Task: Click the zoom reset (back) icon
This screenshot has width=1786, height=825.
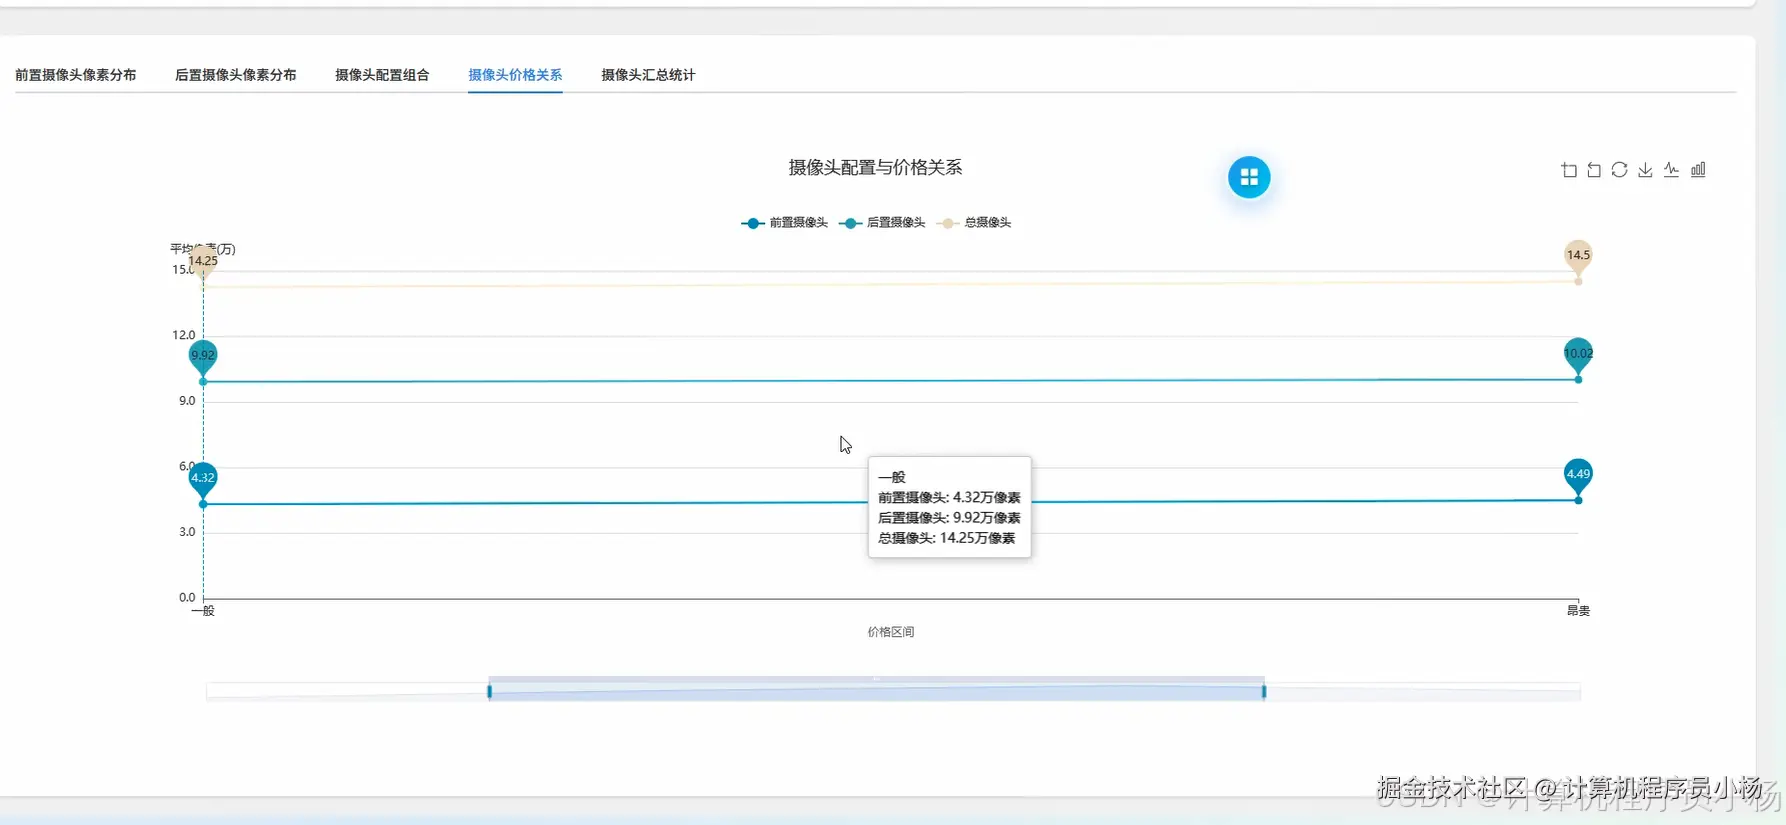Action: pyautogui.click(x=1594, y=170)
